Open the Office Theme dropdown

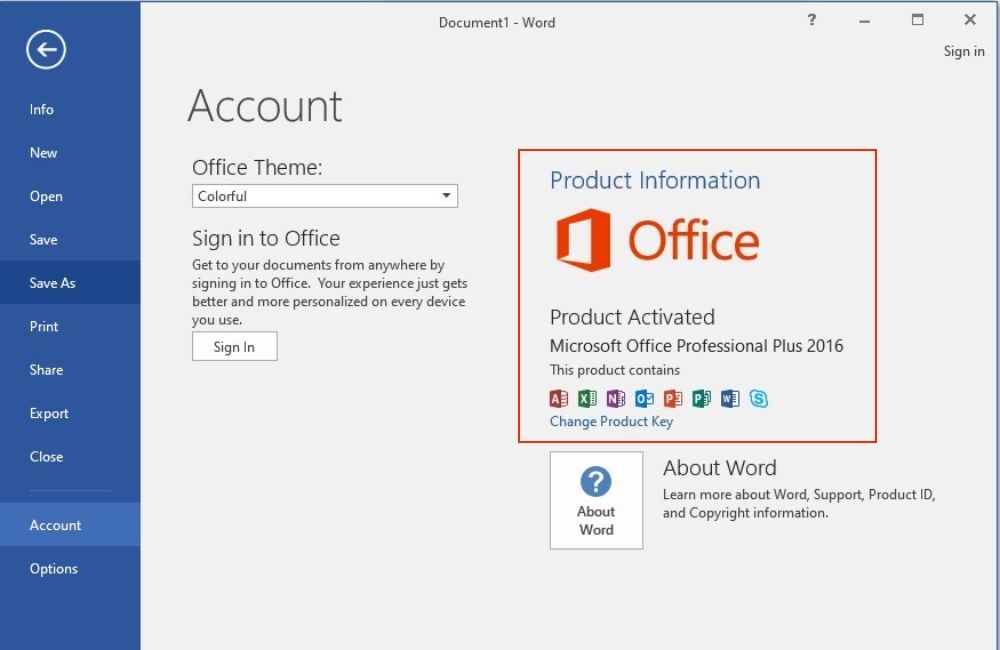tap(325, 196)
